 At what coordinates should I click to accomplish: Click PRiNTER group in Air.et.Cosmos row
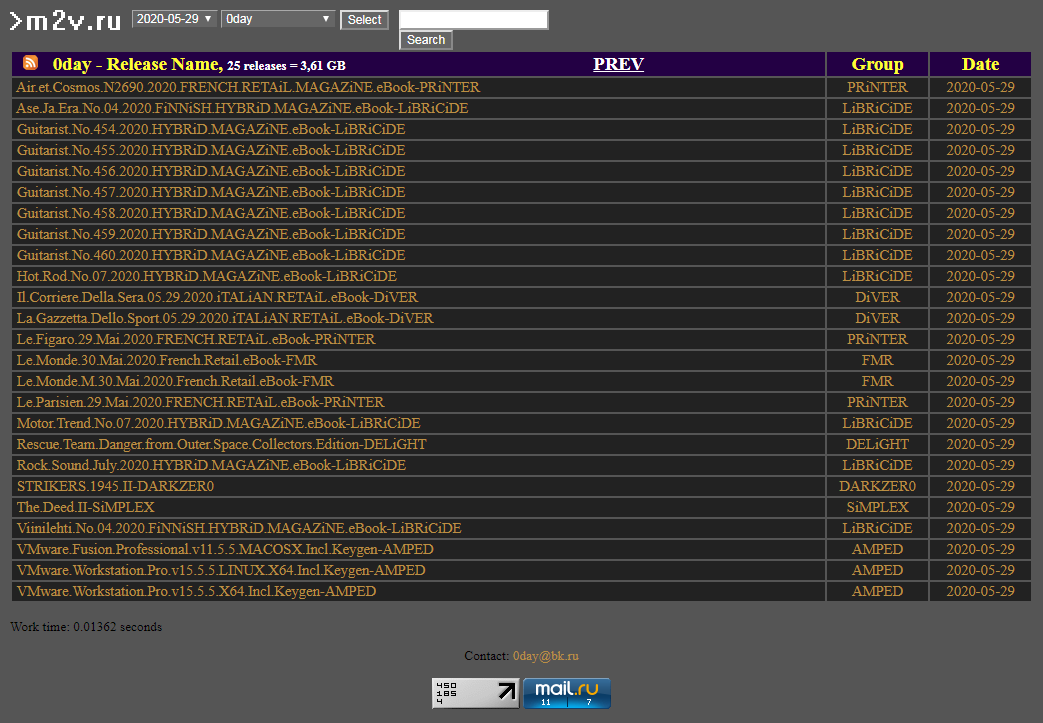point(877,87)
